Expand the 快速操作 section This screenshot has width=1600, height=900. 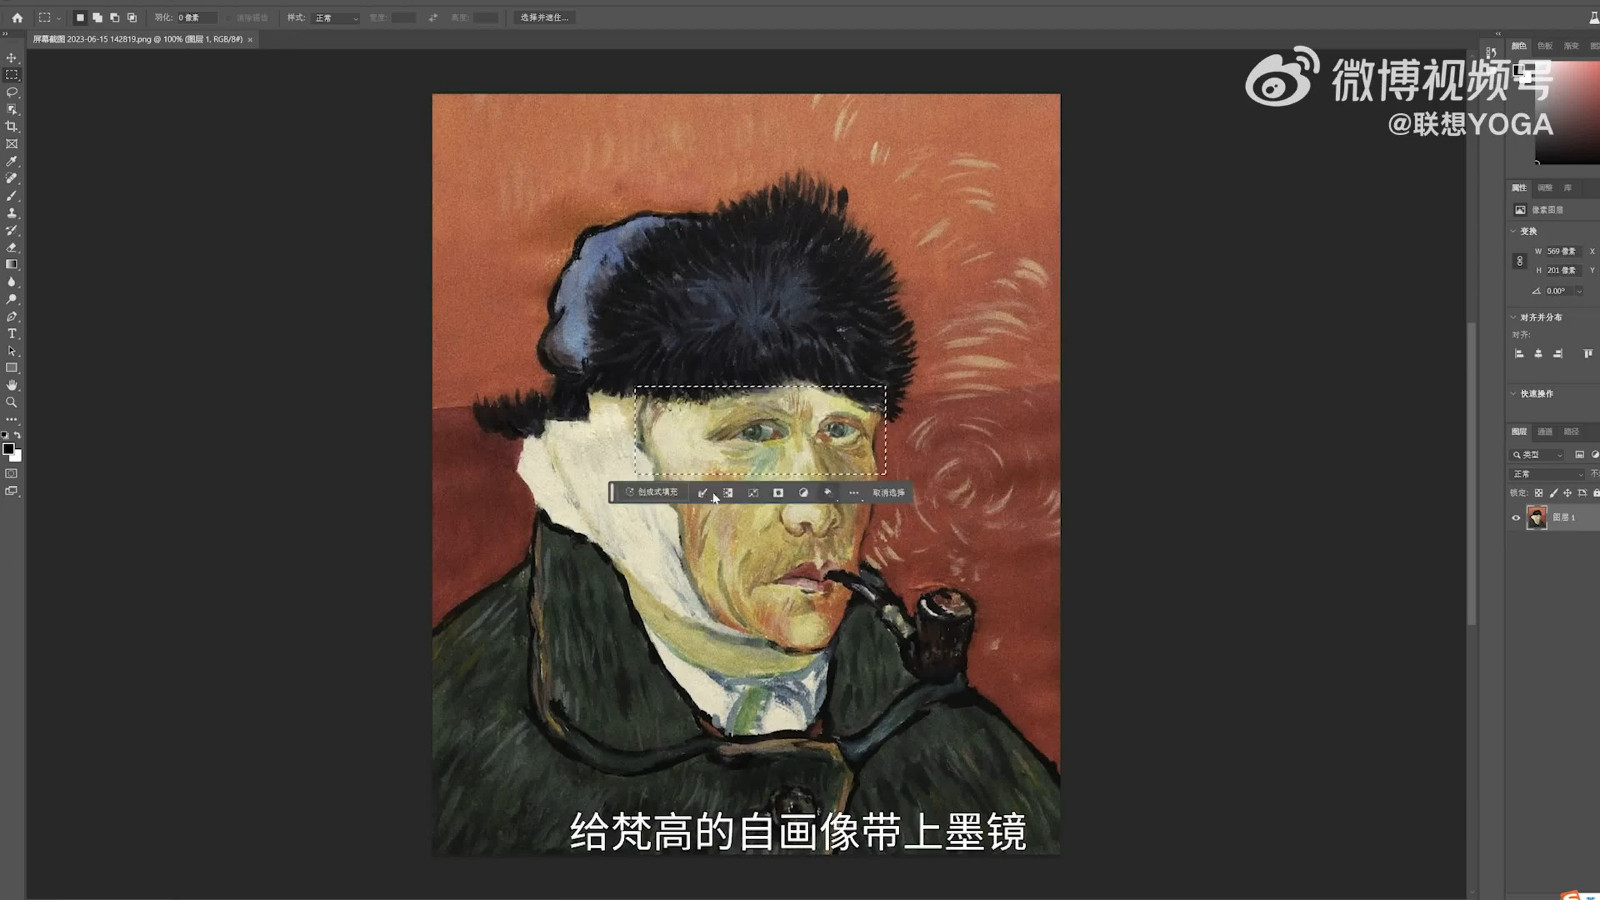(1513, 394)
